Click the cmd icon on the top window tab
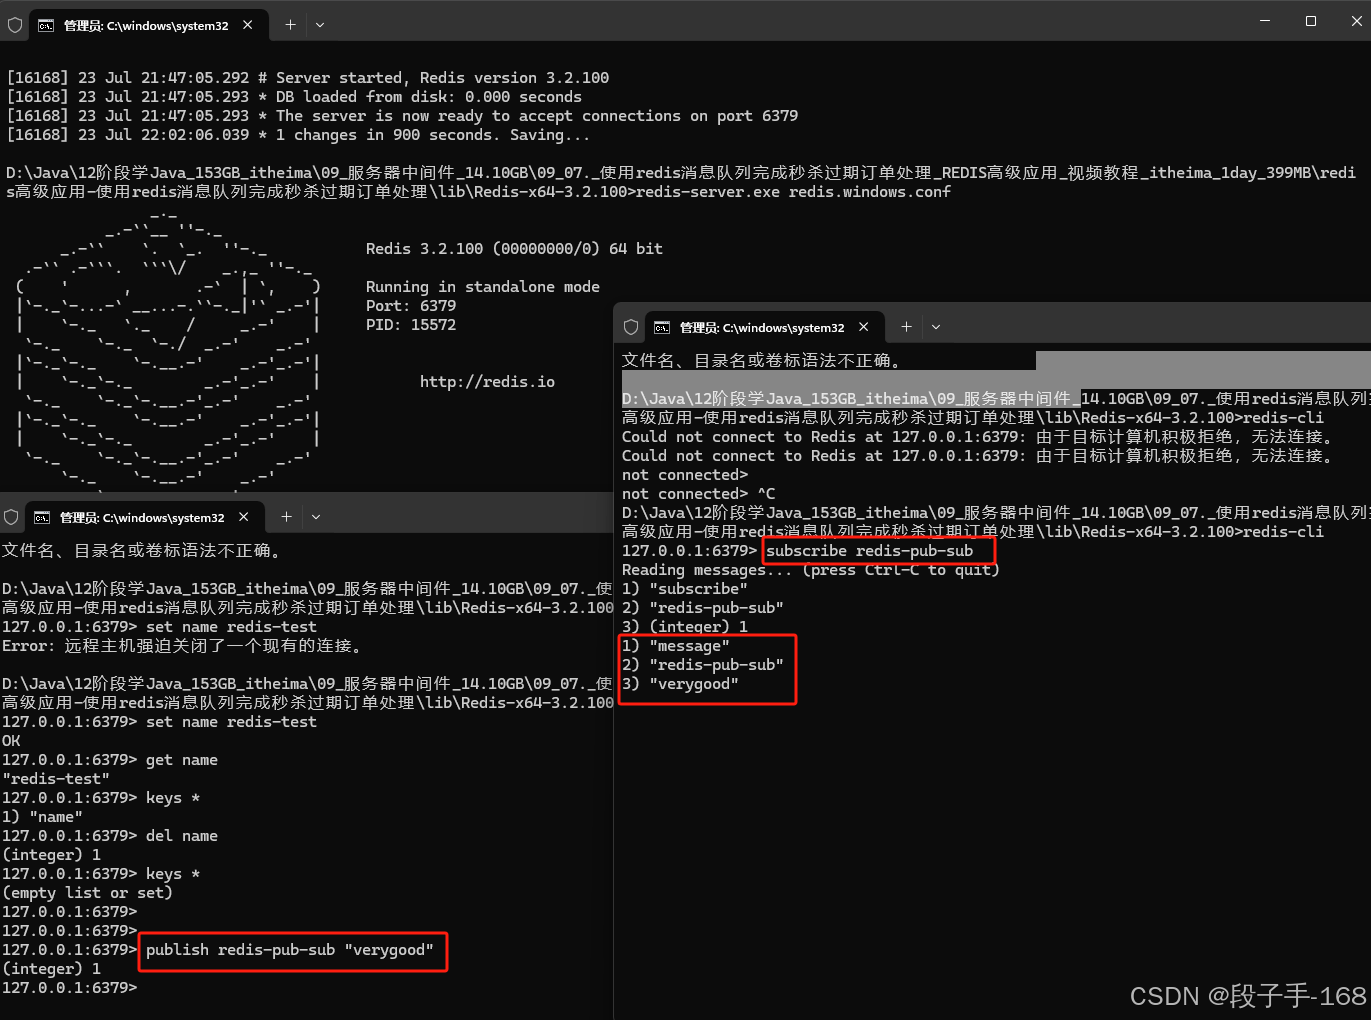This screenshot has width=1371, height=1020. 46,25
